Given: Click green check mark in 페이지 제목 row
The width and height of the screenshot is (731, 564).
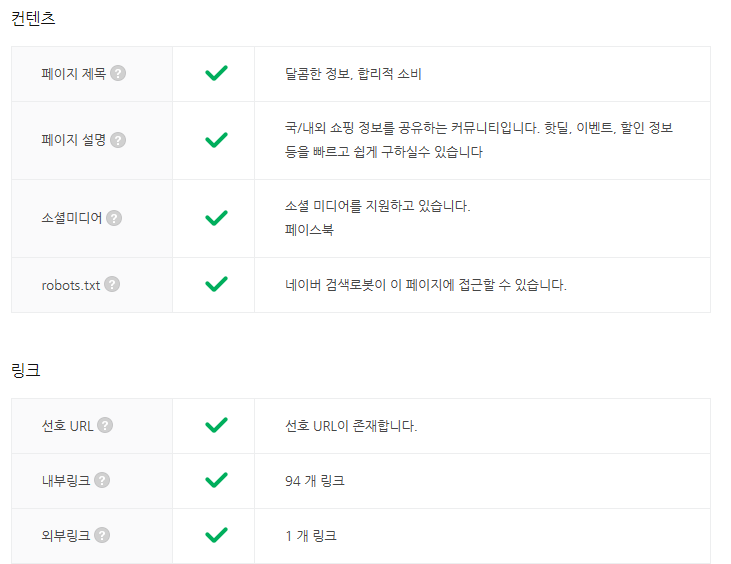Looking at the screenshot, I should pyautogui.click(x=216, y=73).
